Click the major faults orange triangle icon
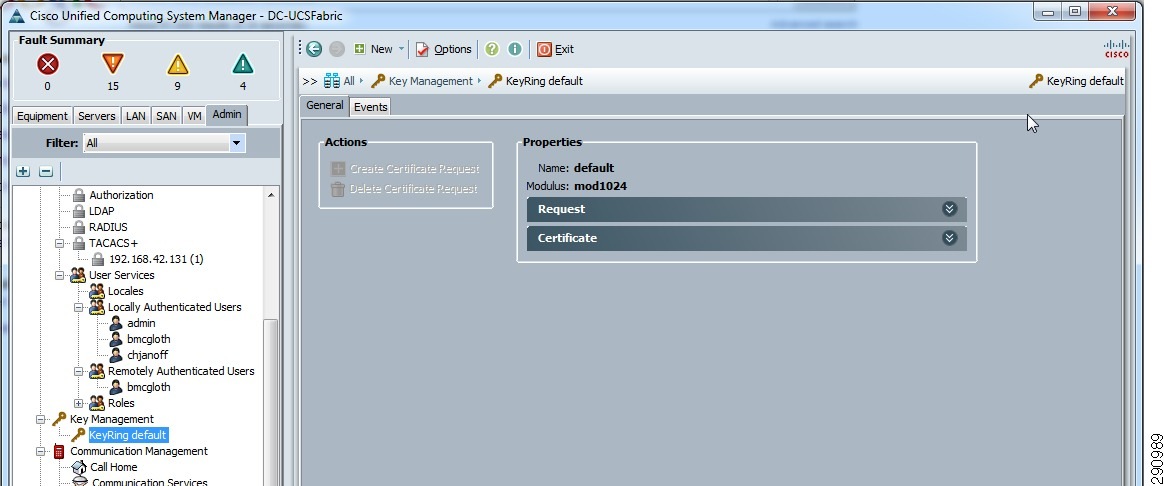Image resolution: width=1164 pixels, height=486 pixels. click(x=112, y=65)
